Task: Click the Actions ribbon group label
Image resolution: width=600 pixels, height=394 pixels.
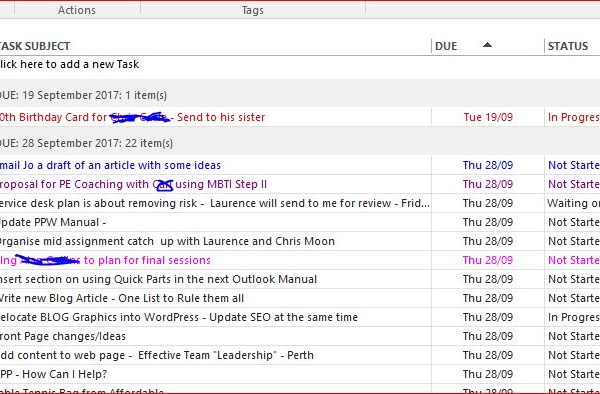Action: pos(77,10)
